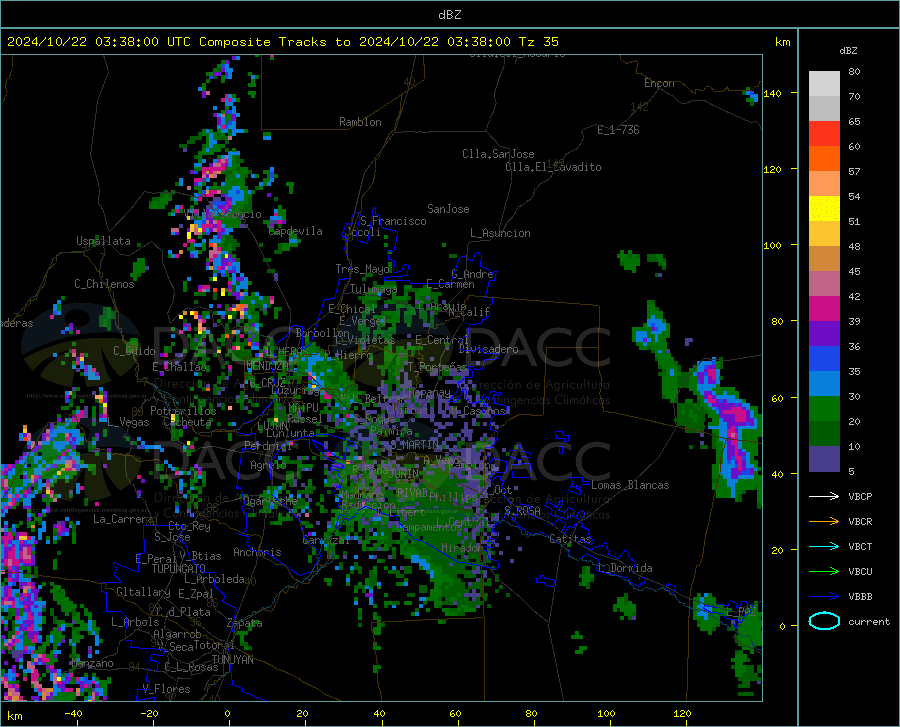900x727 pixels.
Task: Click the Capdevila map label
Action: pos(296,231)
